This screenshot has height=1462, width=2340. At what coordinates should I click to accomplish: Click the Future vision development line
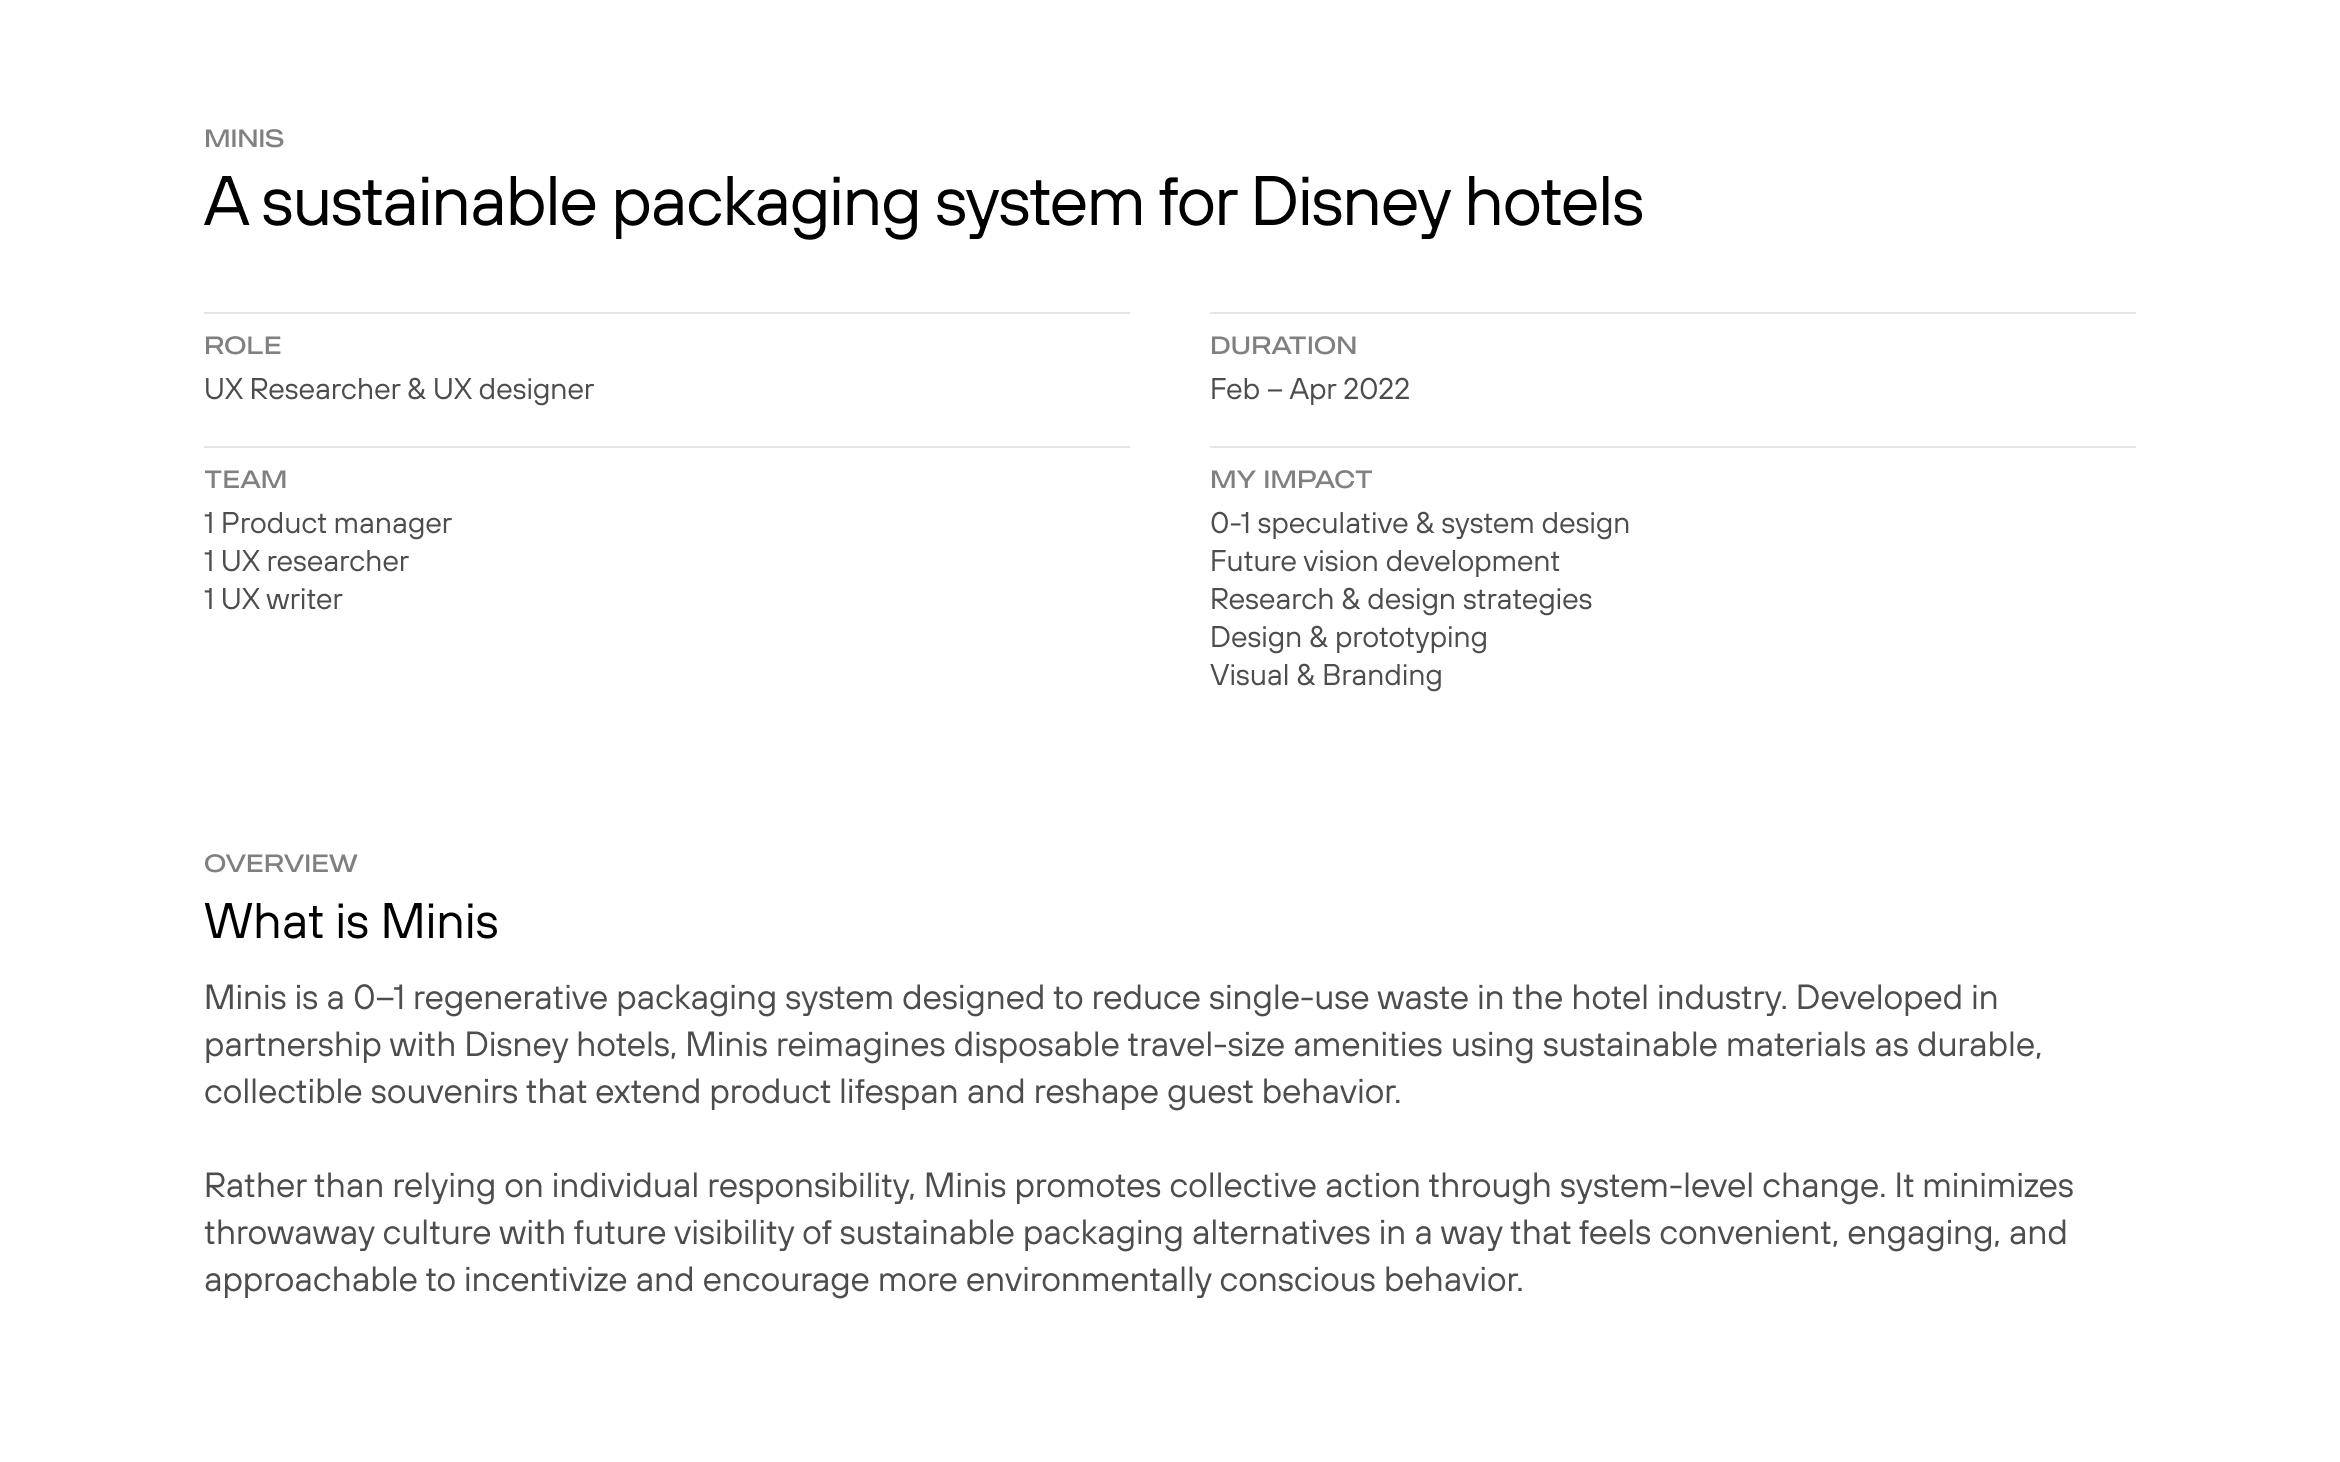pyautogui.click(x=1384, y=561)
